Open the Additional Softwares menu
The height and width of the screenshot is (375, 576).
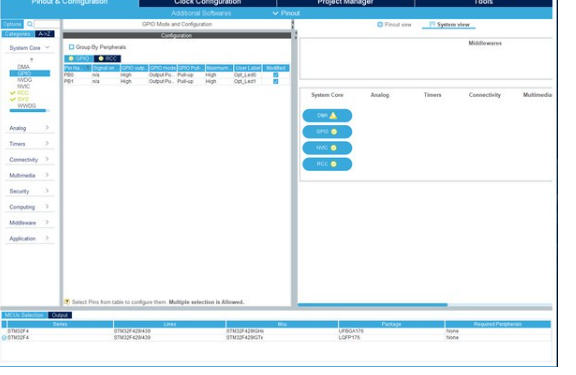(201, 13)
